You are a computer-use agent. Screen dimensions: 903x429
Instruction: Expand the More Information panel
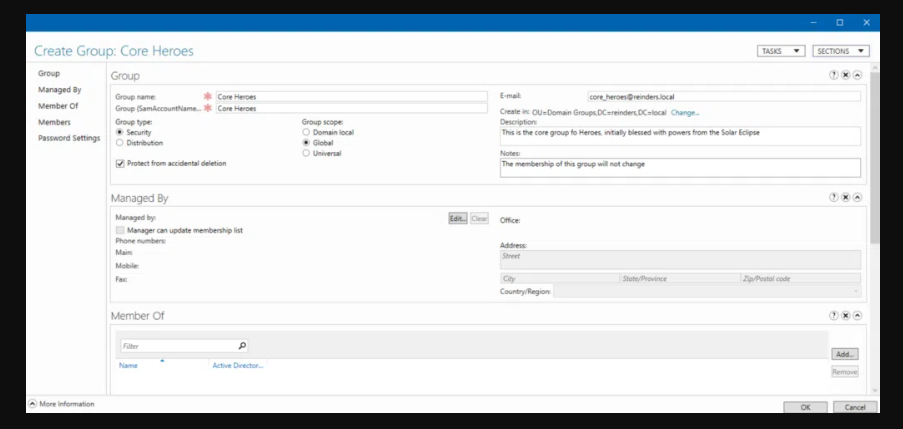pos(32,404)
